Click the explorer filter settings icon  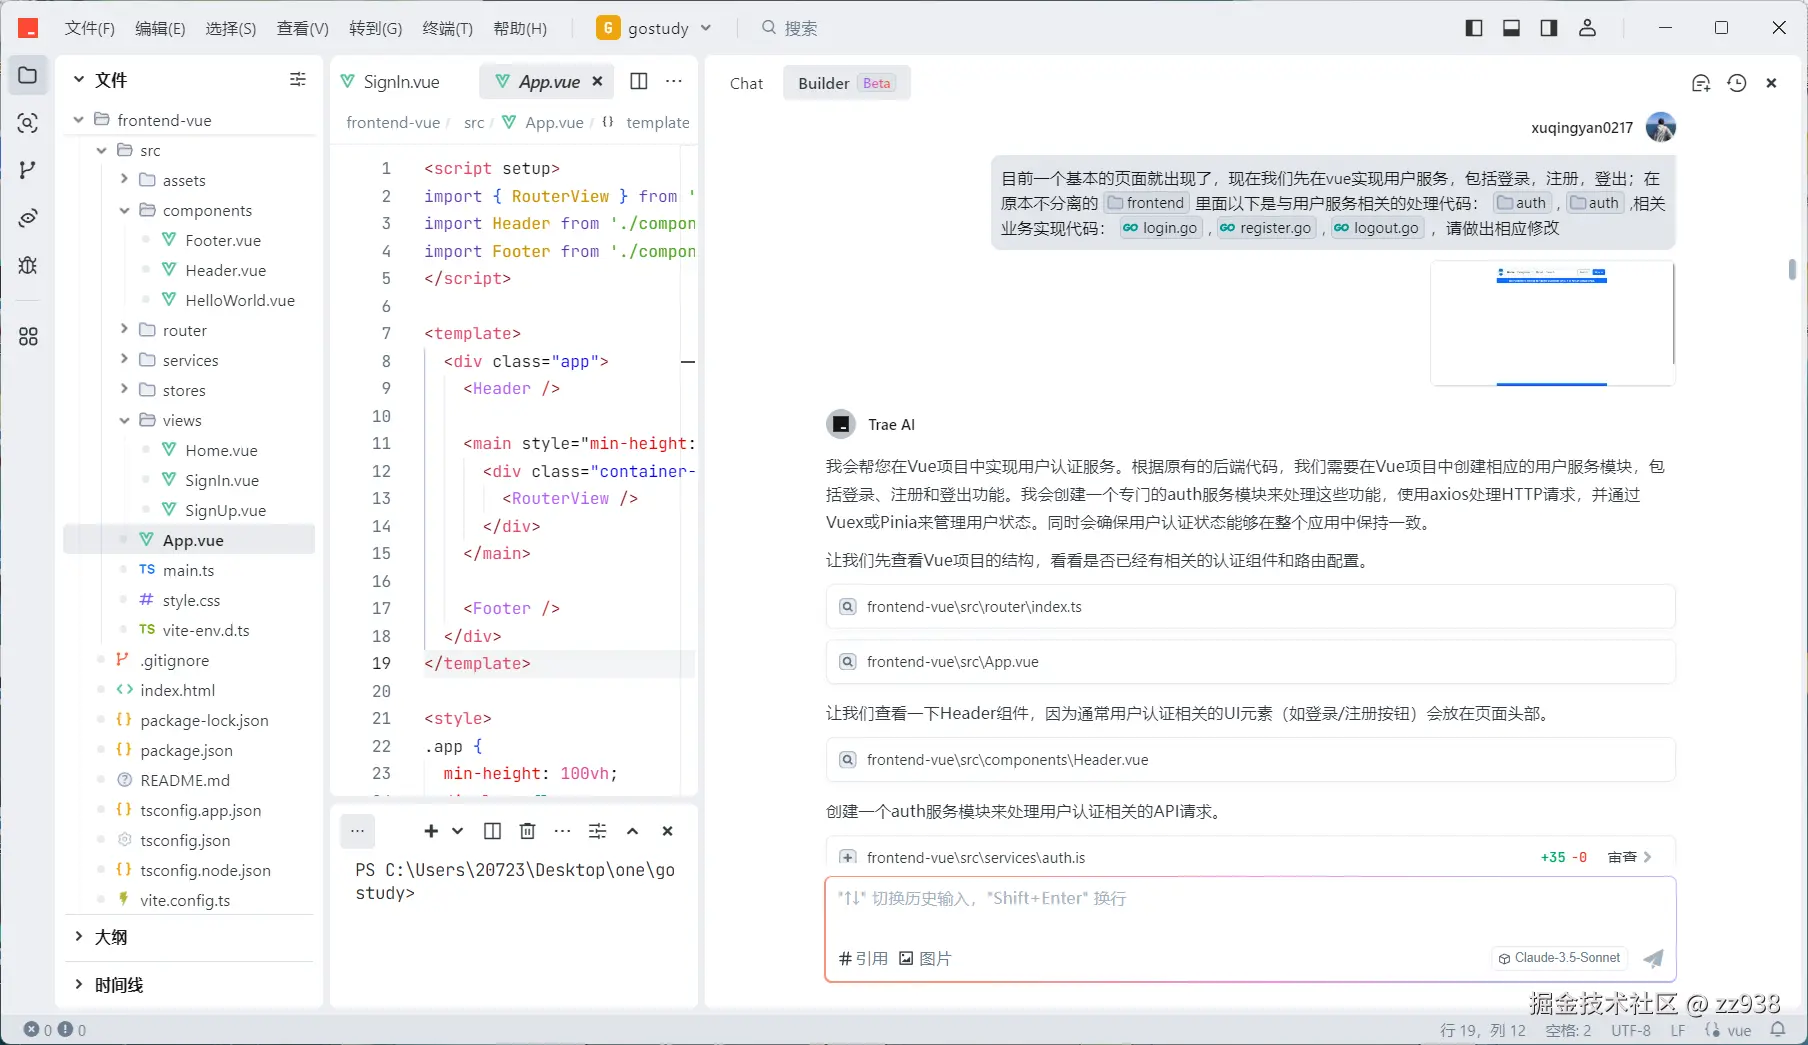click(x=298, y=79)
